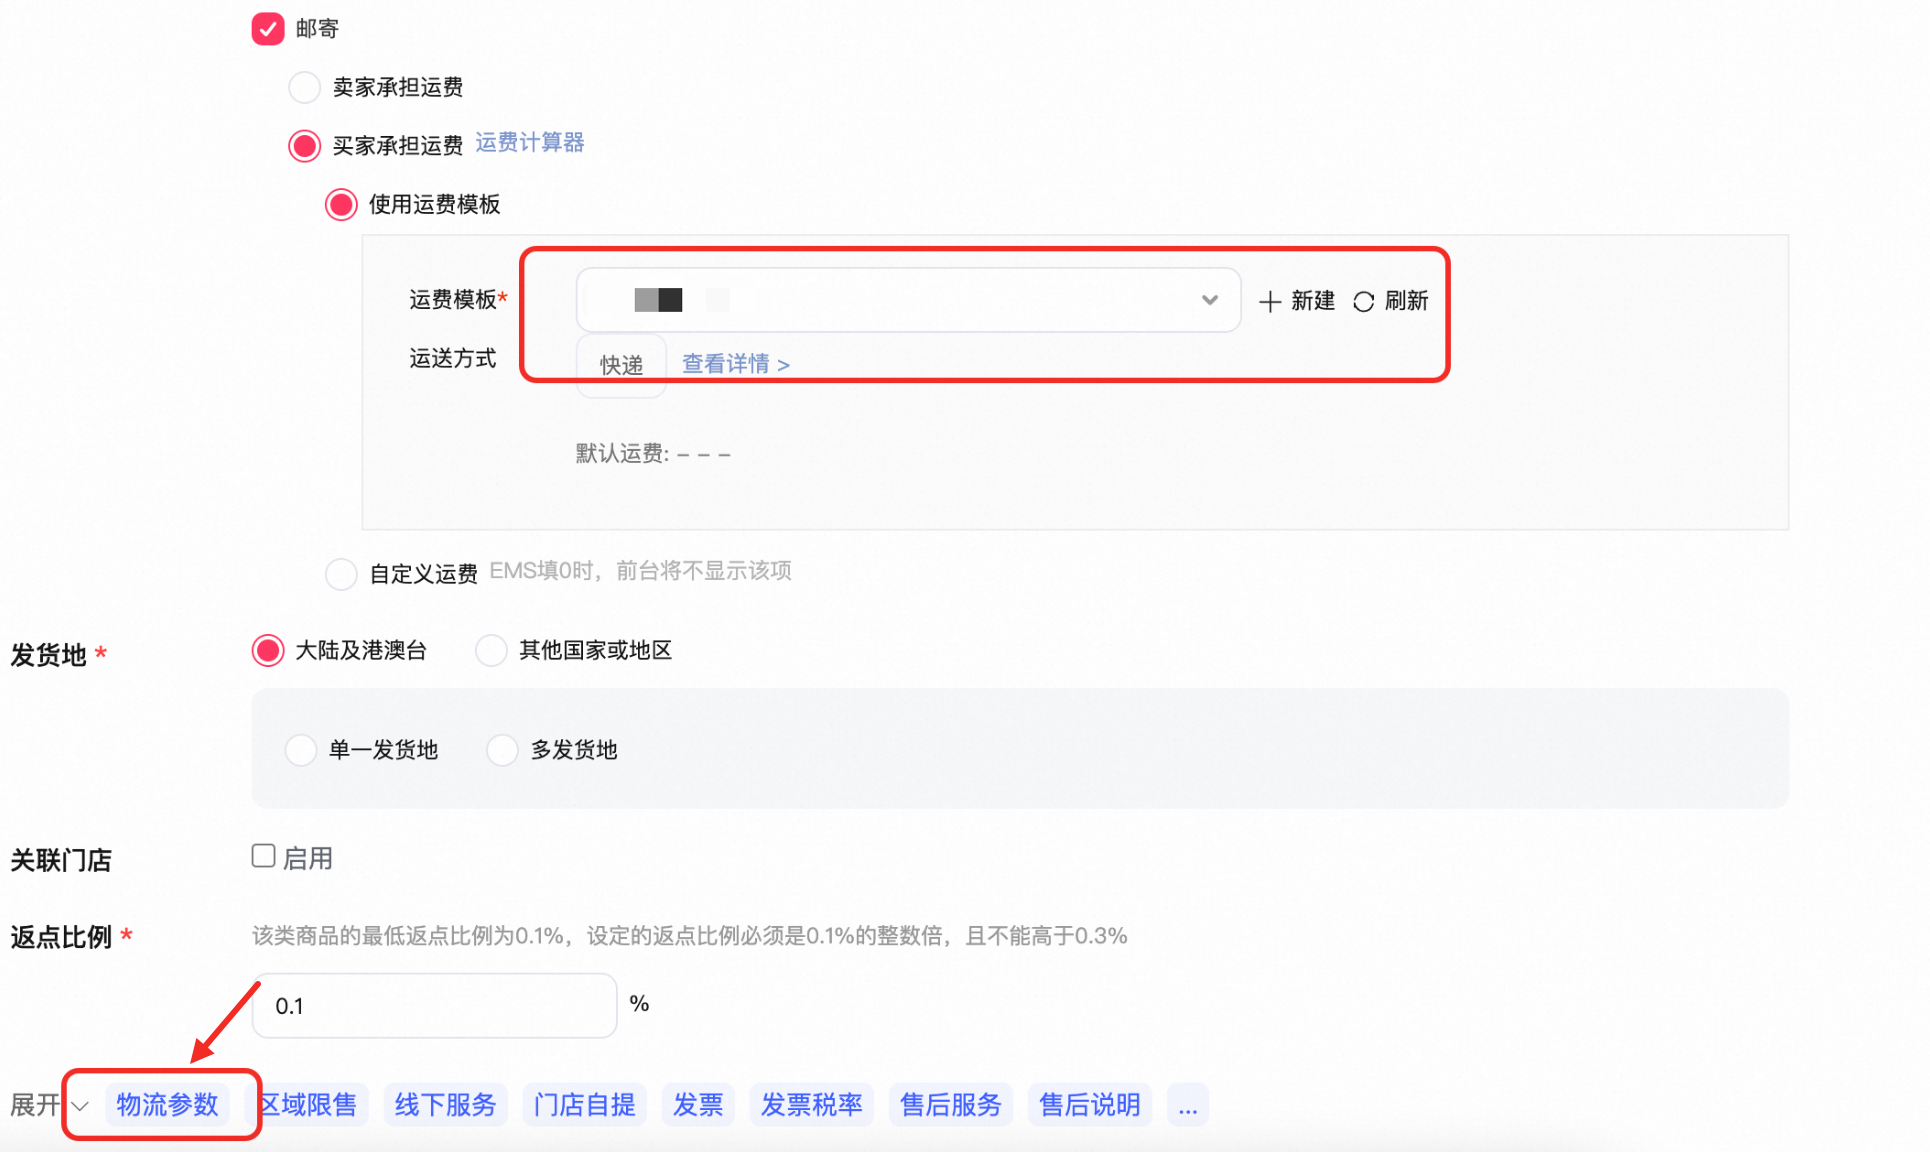Select 大陆及港澳台 shipping origin

[268, 651]
